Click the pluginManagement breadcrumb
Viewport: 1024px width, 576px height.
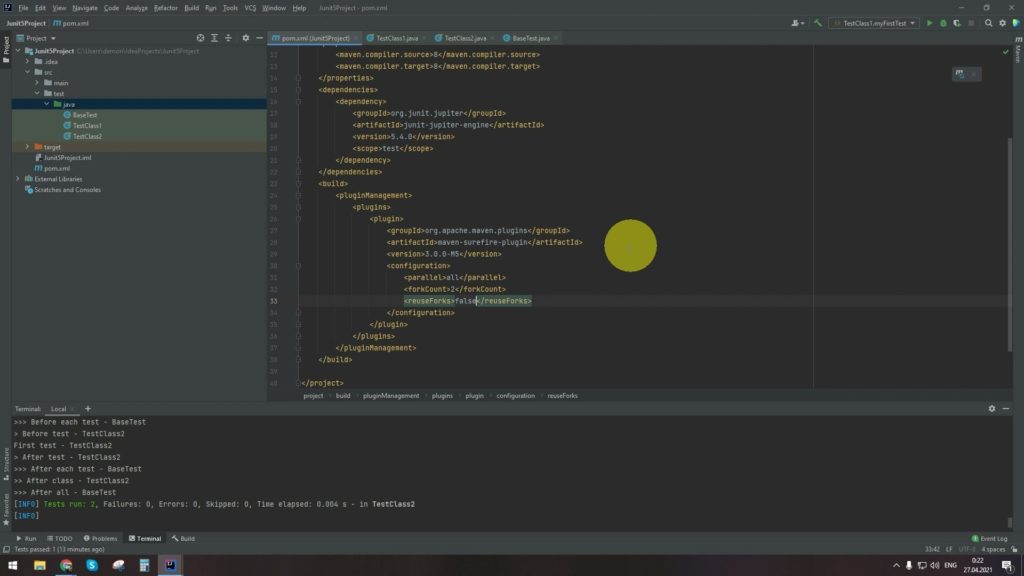click(391, 396)
